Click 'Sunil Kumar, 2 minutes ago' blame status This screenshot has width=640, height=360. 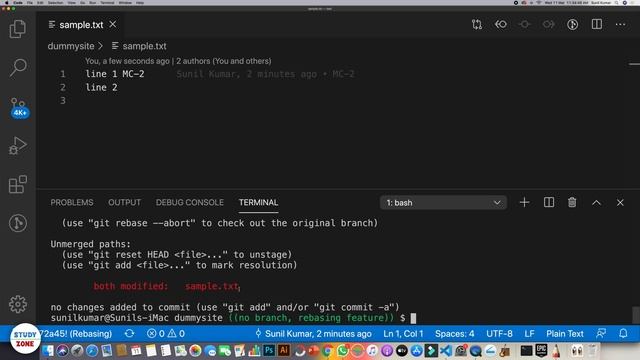pyautogui.click(x=313, y=334)
